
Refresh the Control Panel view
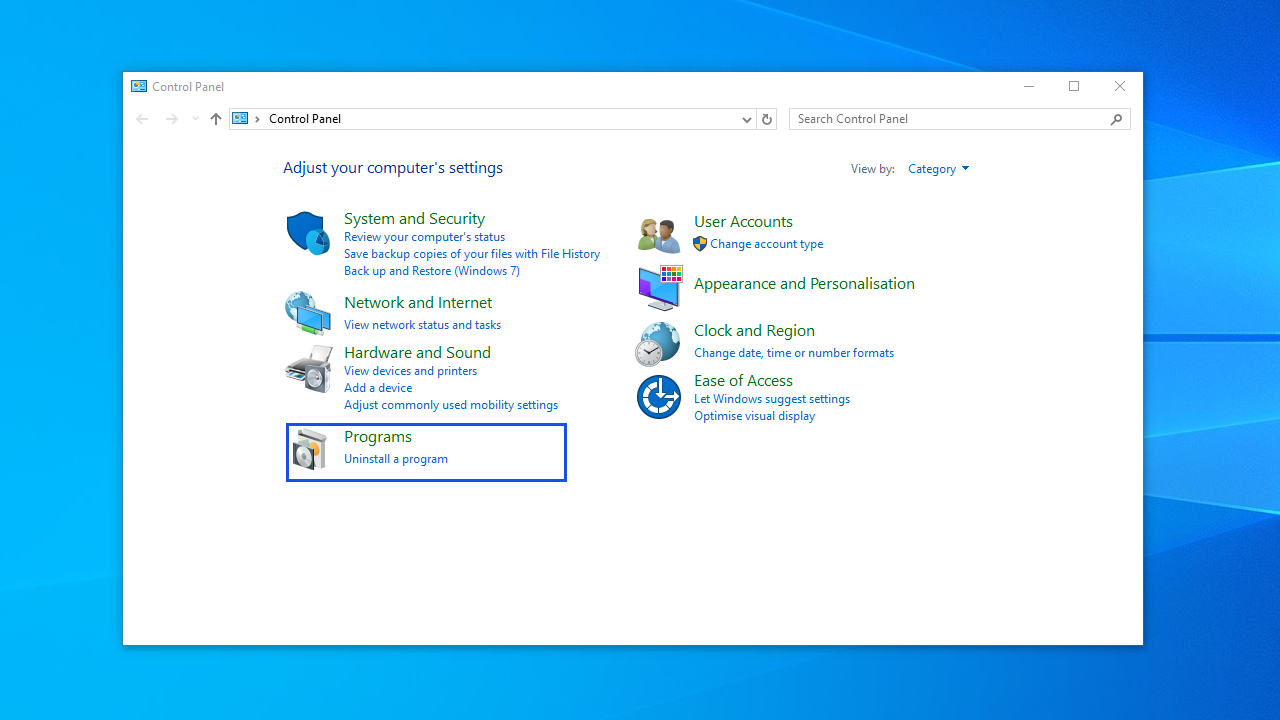767,119
